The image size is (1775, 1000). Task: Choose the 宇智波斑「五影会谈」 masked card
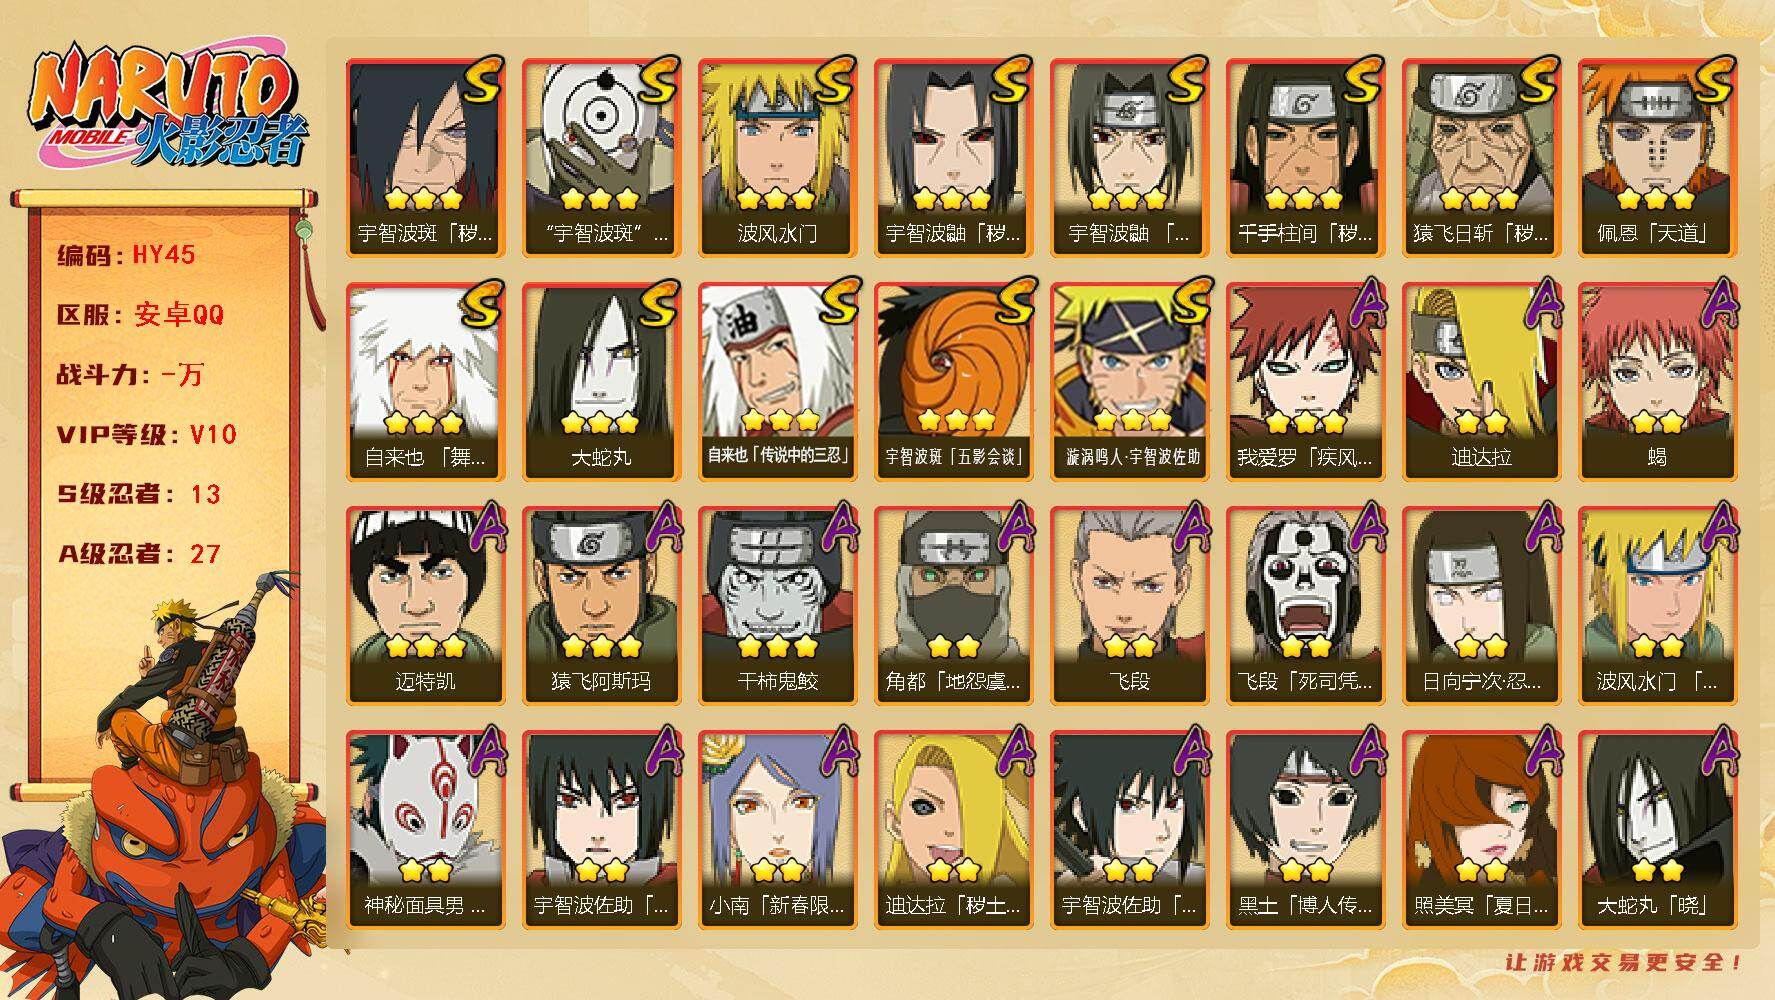[953, 382]
